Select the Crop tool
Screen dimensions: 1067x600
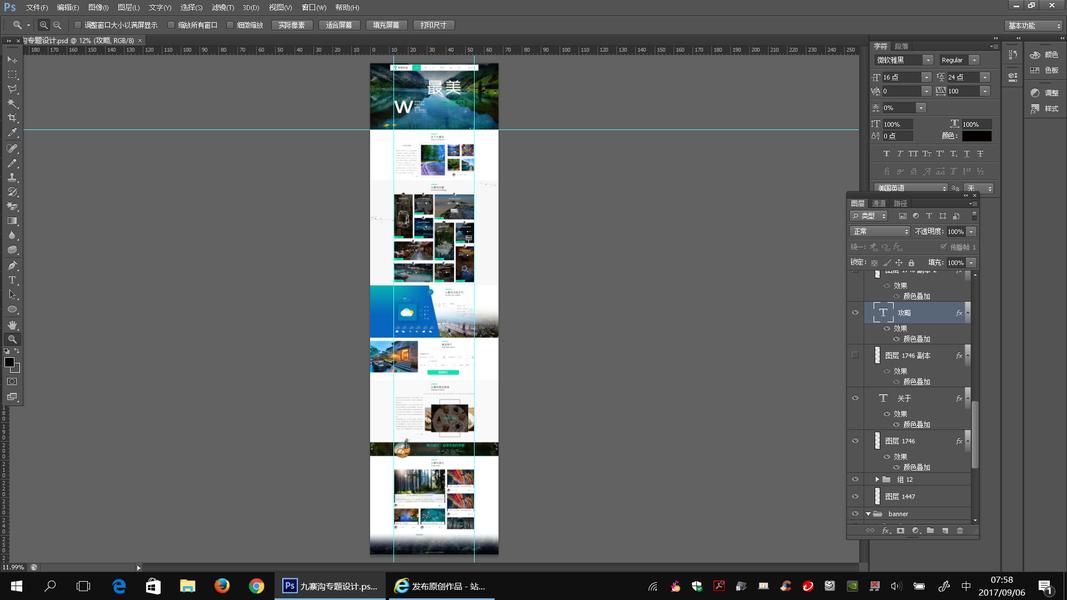click(x=12, y=118)
